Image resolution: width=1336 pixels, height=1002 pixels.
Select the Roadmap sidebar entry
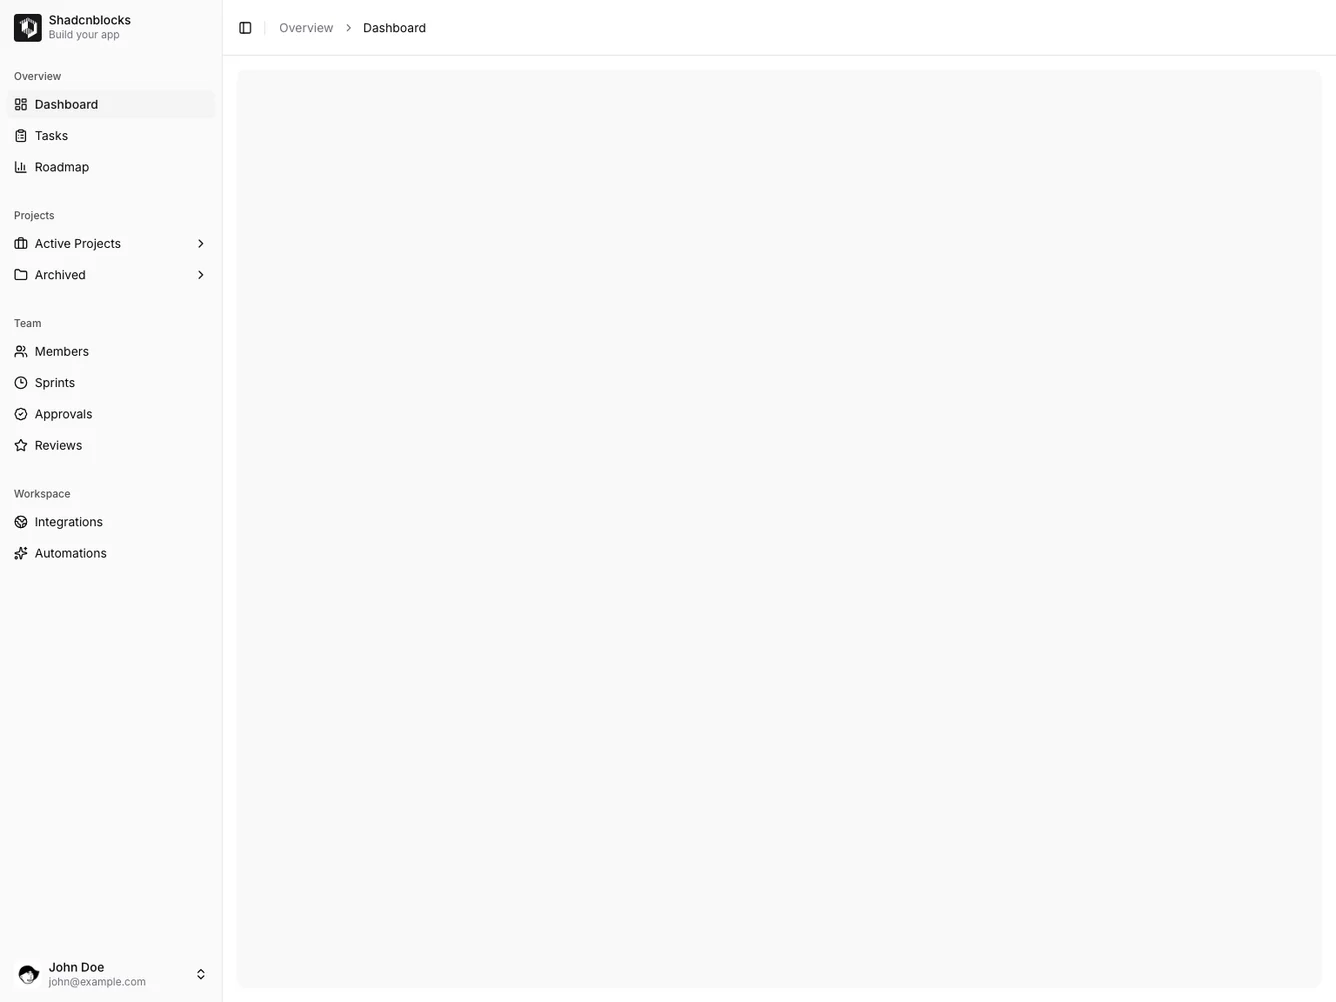(x=61, y=167)
